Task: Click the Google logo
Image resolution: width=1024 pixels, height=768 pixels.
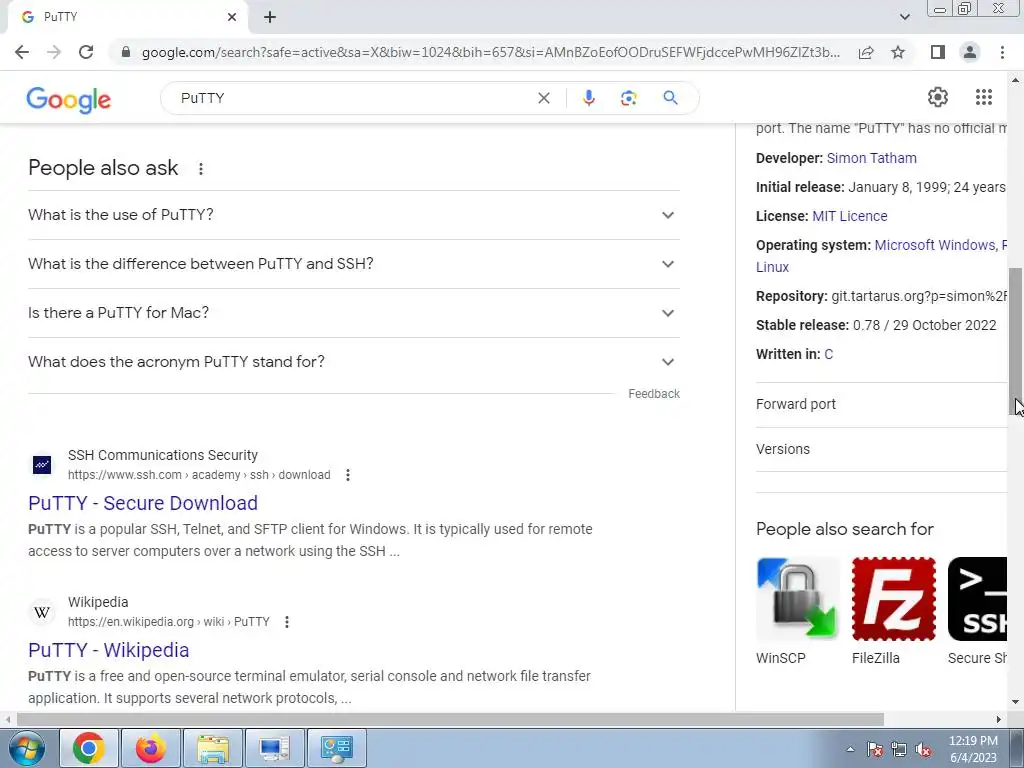Action: pyautogui.click(x=69, y=100)
